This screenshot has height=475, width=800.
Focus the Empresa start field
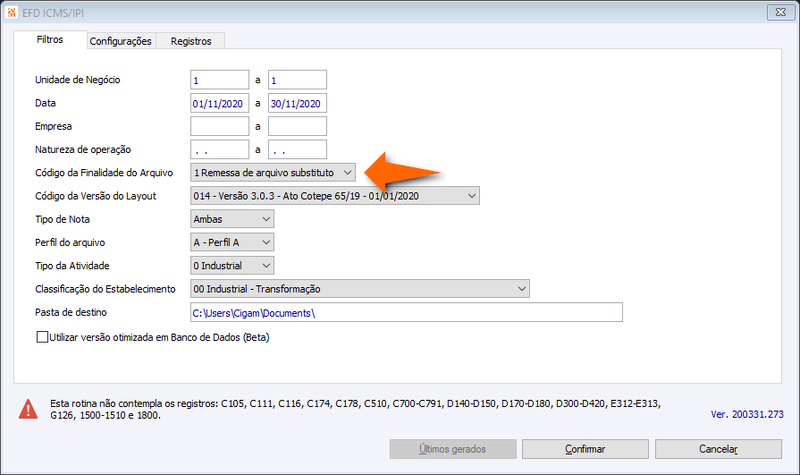tap(219, 127)
